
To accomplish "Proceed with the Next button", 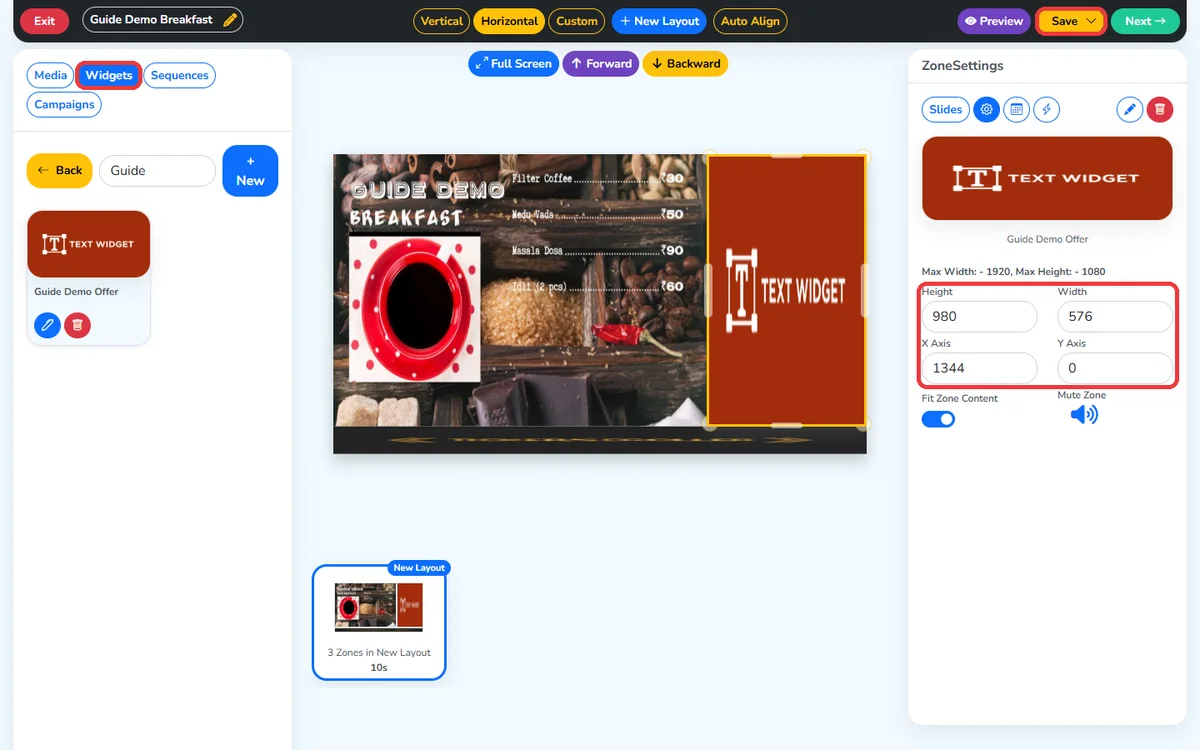I will point(1145,21).
